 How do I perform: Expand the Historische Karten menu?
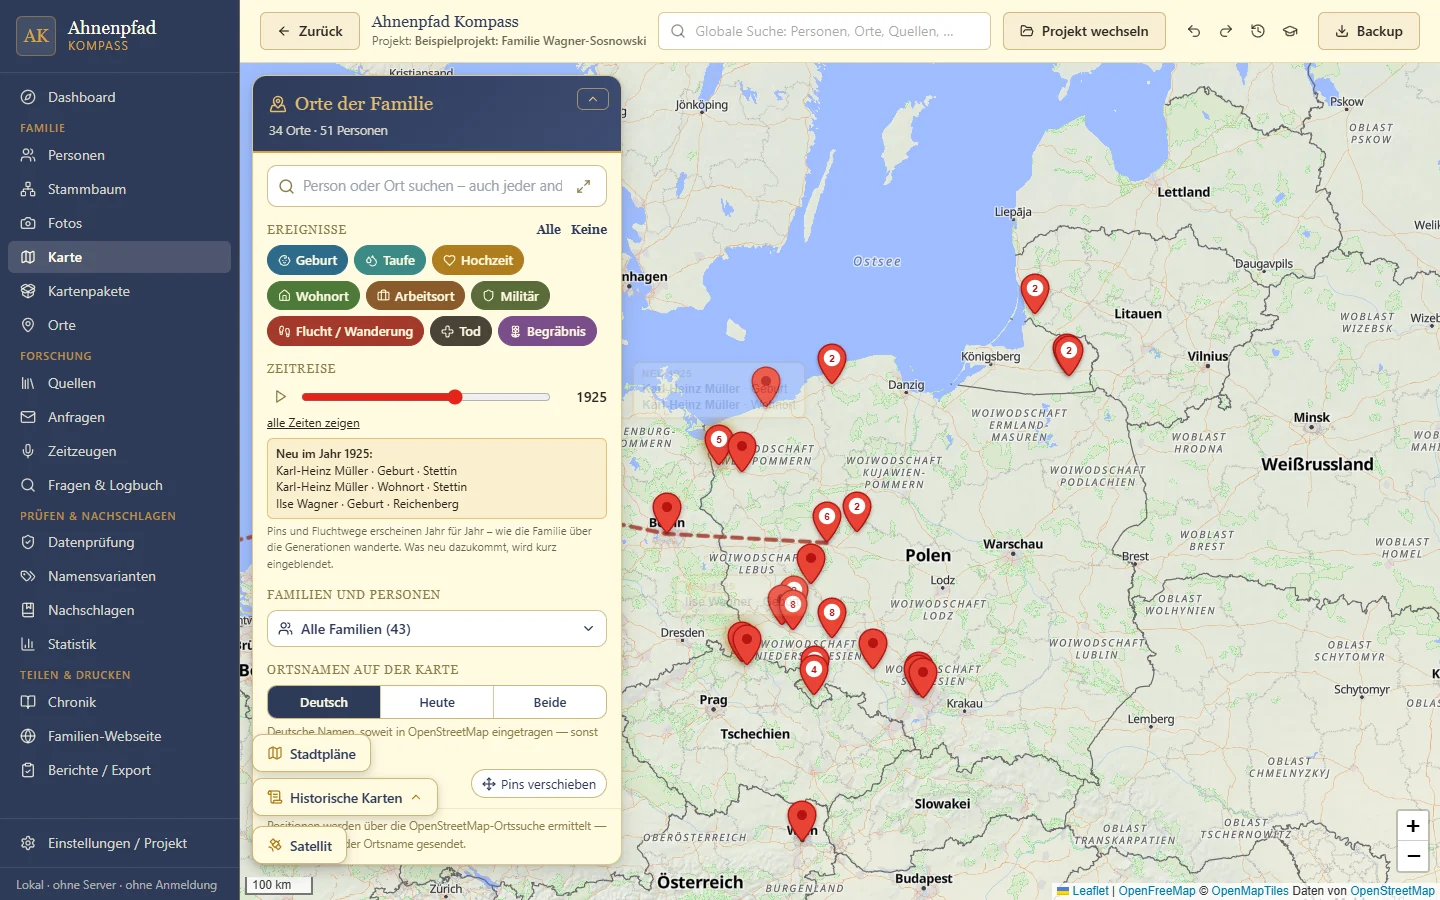[x=345, y=798]
